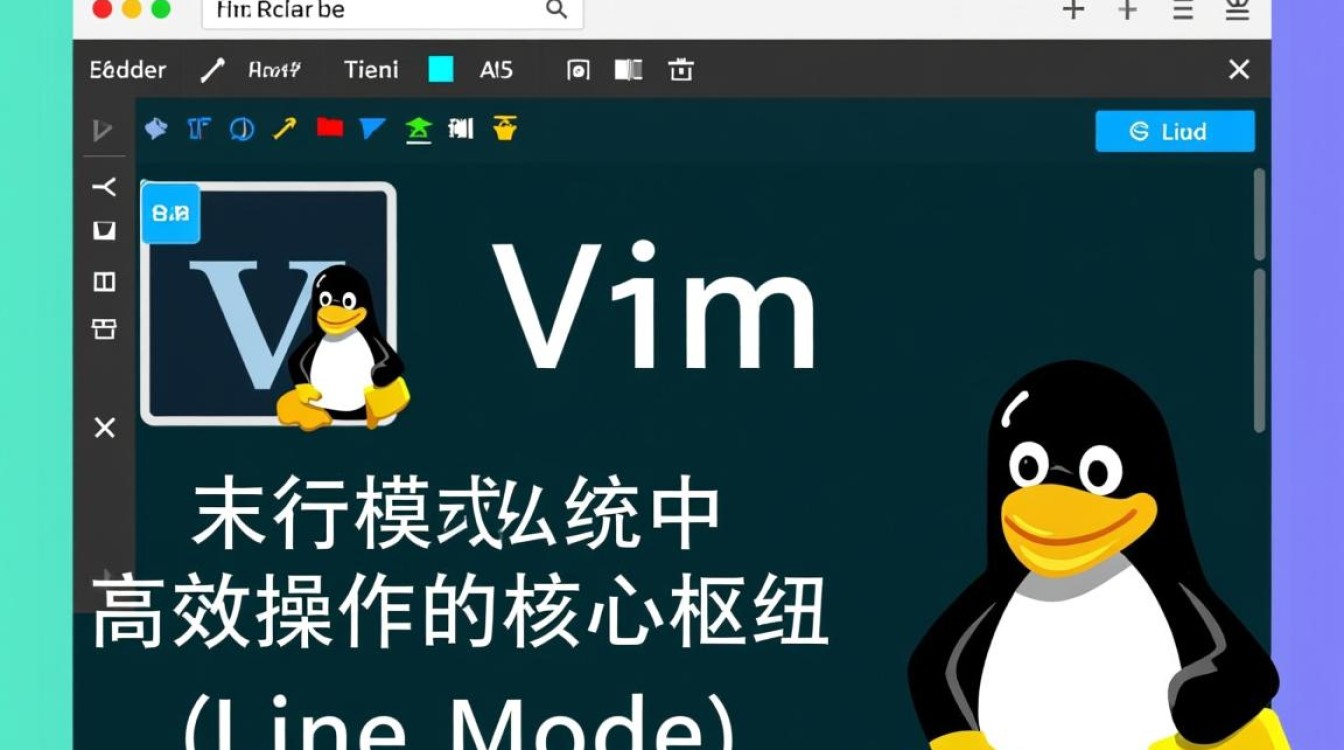Click the blue 8.2 badge on the Vim thumbnail

(x=170, y=212)
